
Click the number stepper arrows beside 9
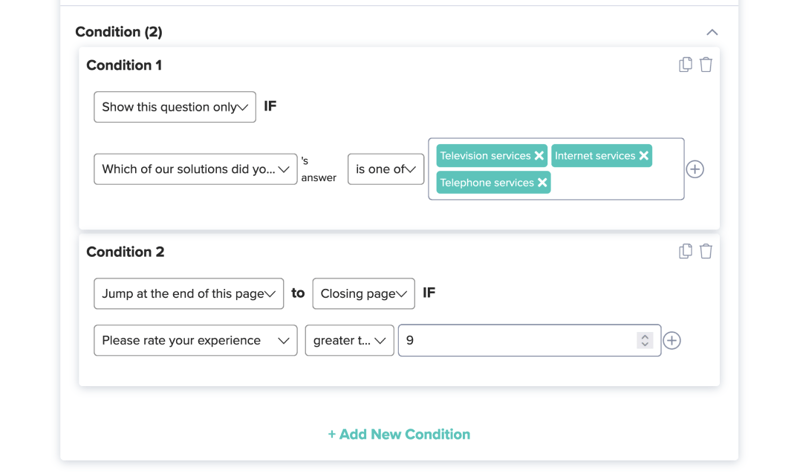pos(645,340)
